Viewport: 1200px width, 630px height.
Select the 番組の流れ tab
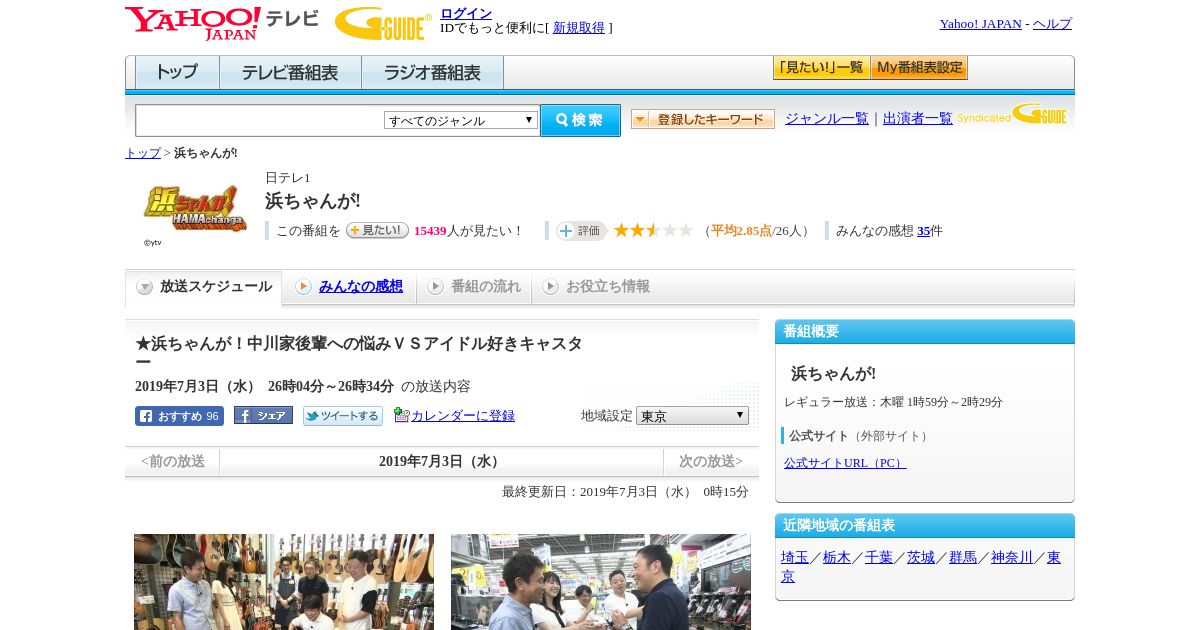pos(474,287)
